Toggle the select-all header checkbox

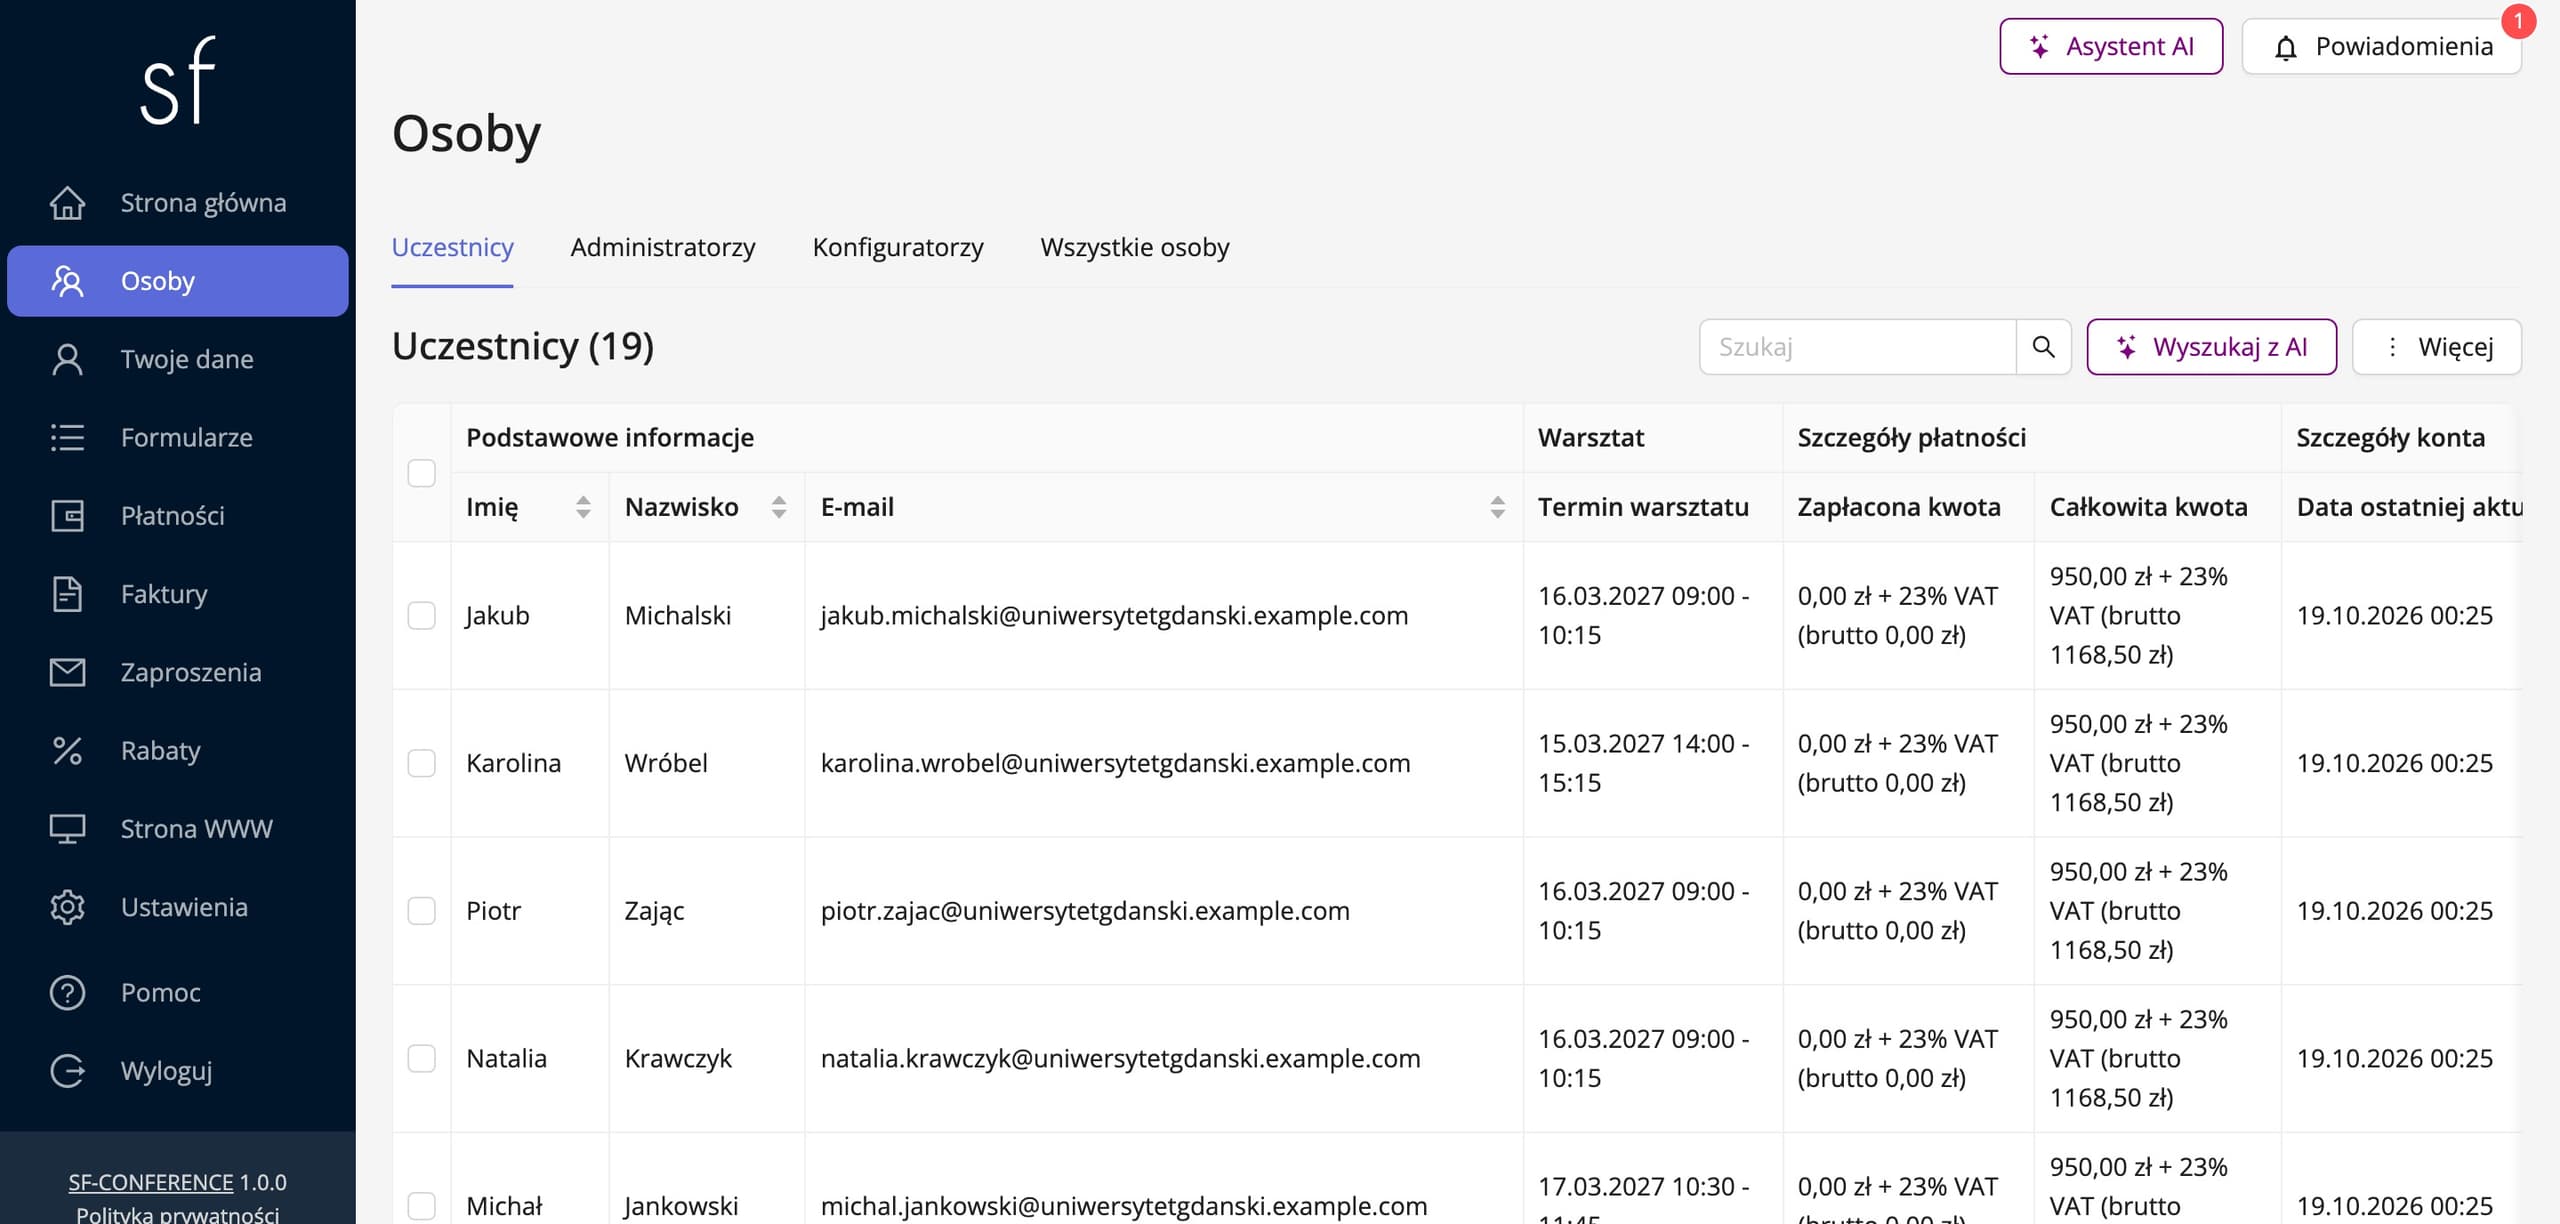click(422, 473)
